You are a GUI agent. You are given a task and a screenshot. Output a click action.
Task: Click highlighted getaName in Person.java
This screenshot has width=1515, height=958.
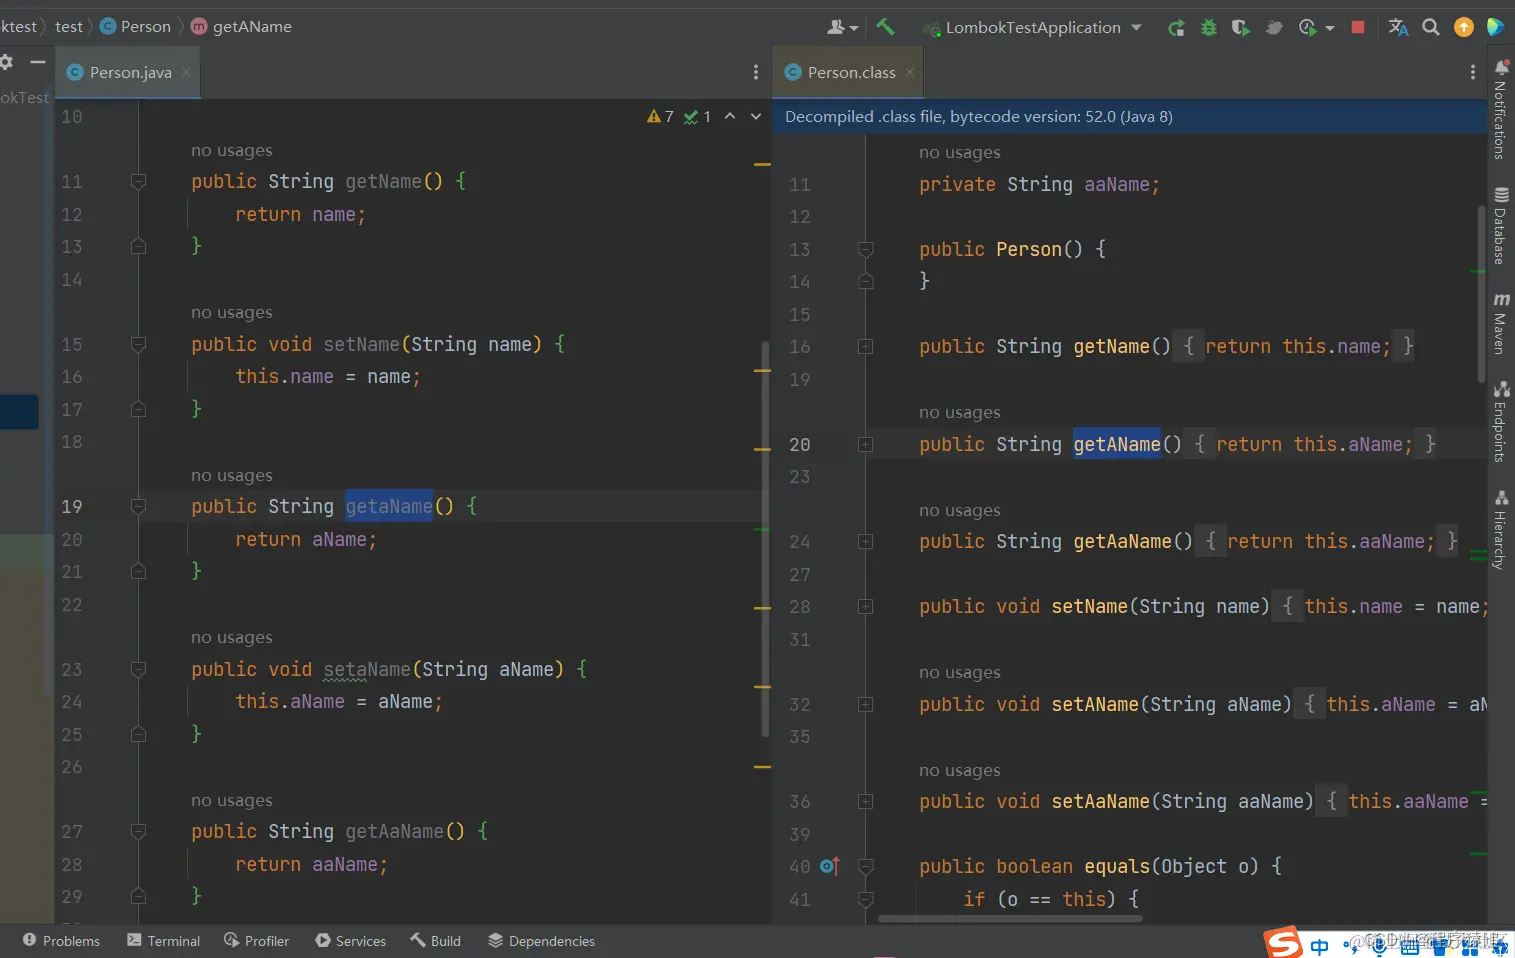pos(389,507)
